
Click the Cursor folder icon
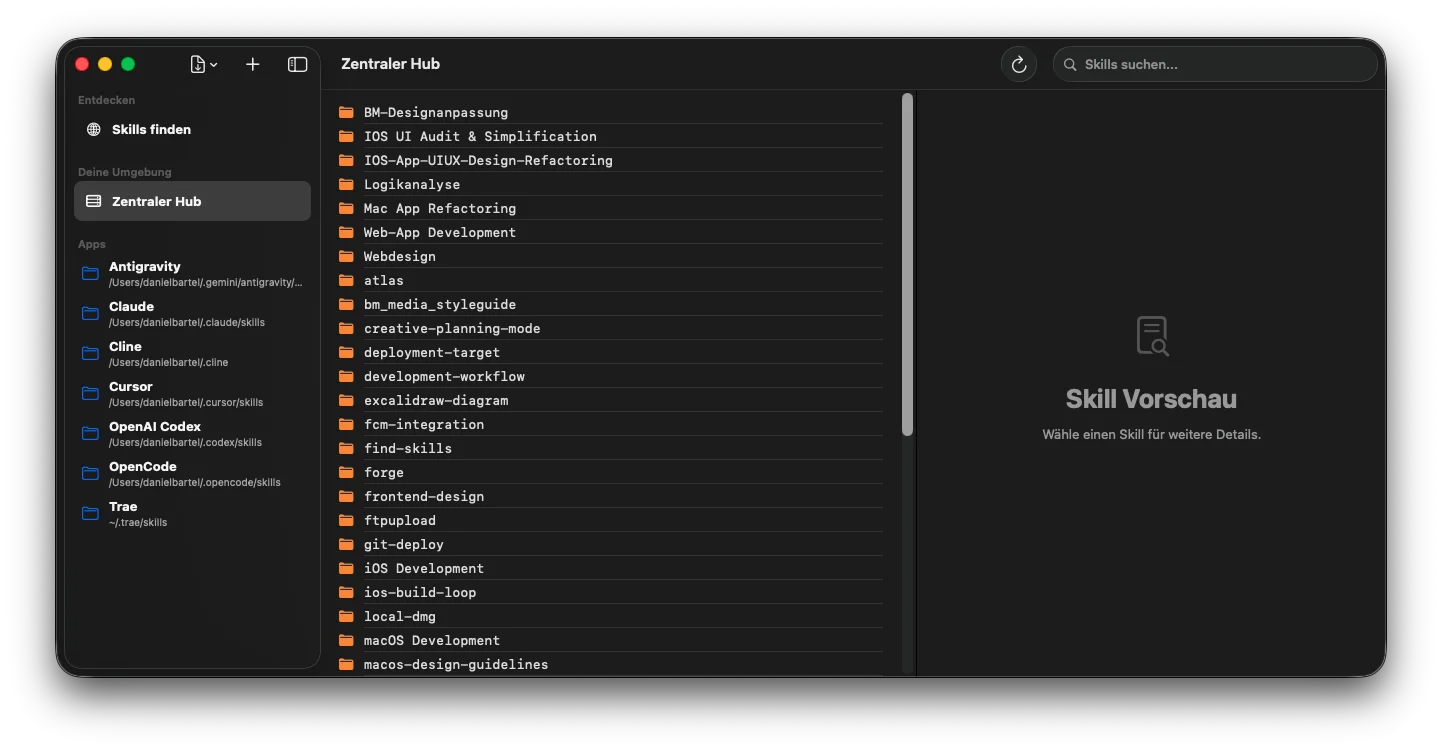89,394
